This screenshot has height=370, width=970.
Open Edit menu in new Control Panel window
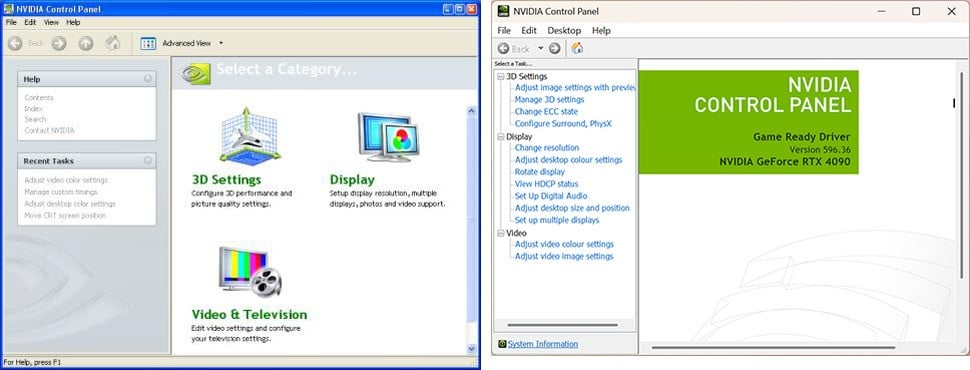[x=529, y=30]
